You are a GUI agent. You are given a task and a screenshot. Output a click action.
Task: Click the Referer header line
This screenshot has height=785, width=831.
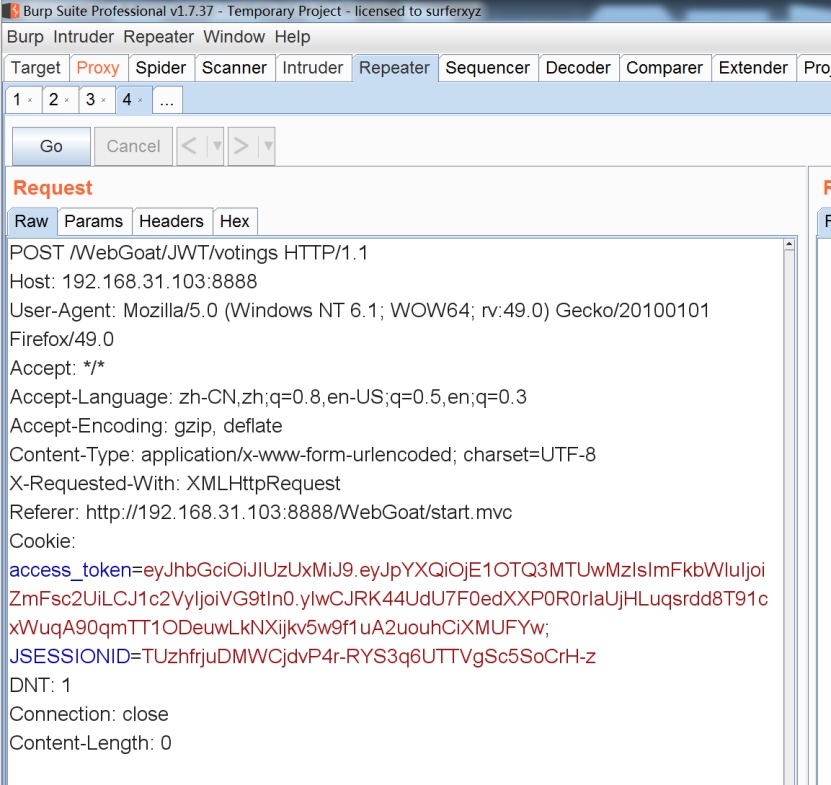point(261,513)
